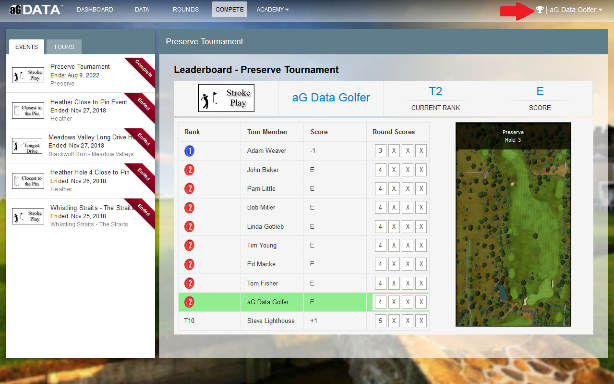614x384 pixels.
Task: Click the Stroke Play icon for Whistling Straits event
Action: (28, 216)
